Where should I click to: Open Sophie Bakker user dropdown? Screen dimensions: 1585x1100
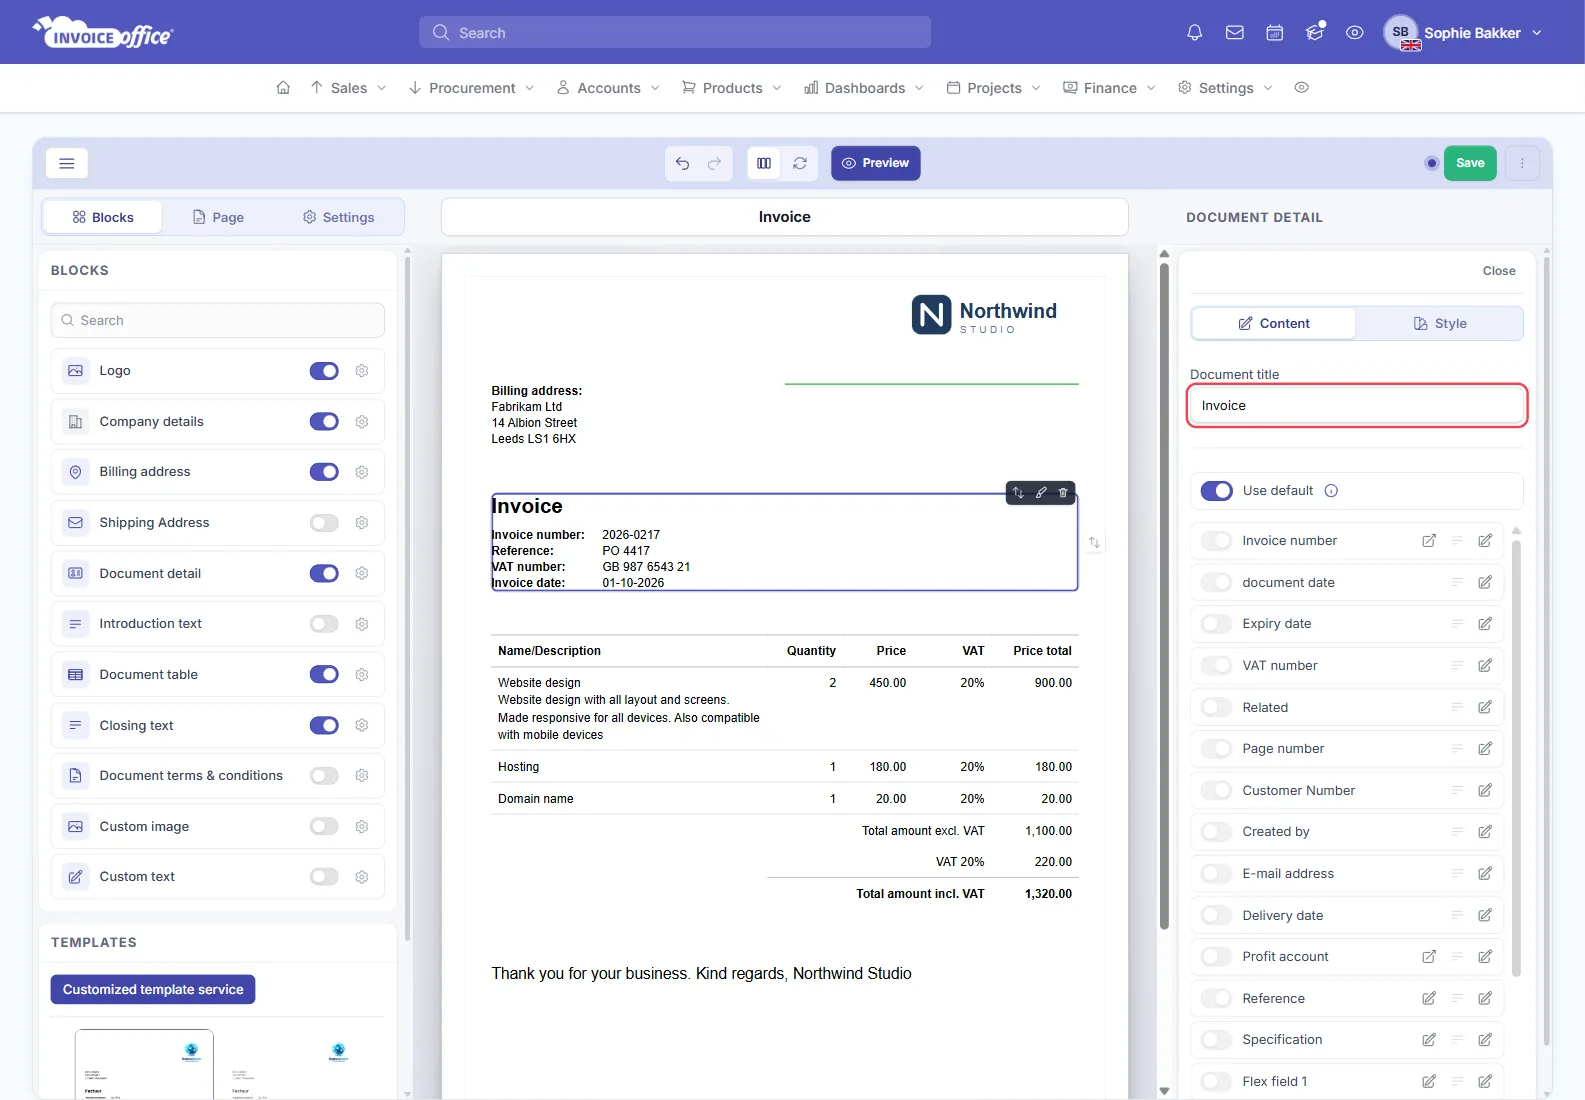point(1463,33)
